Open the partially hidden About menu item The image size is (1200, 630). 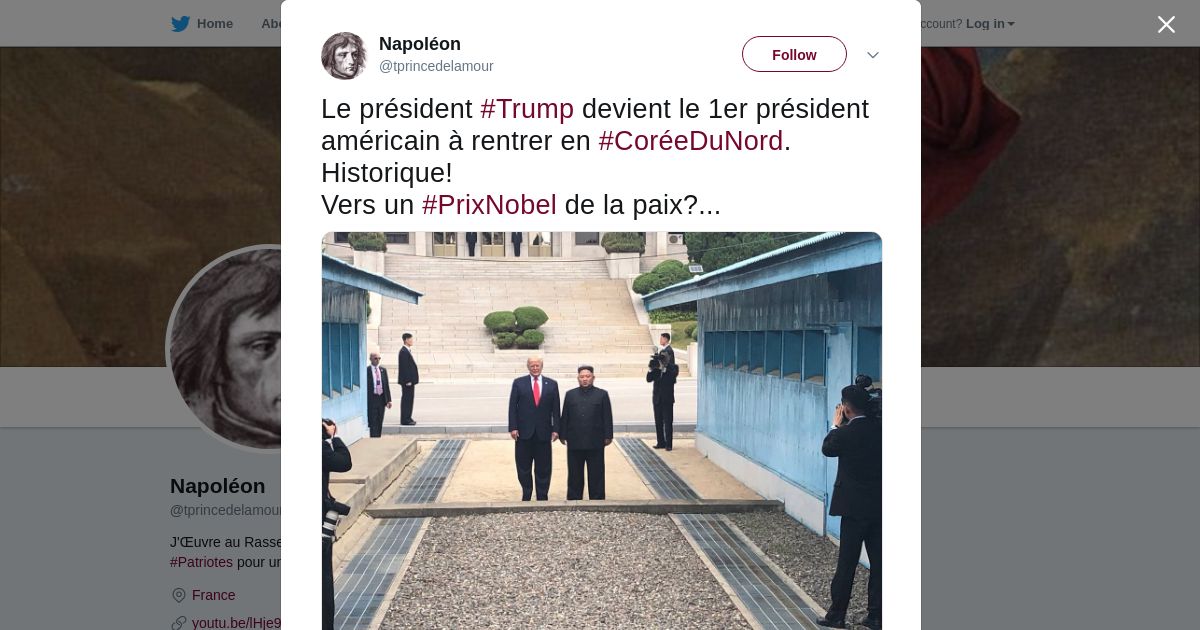click(x=270, y=24)
